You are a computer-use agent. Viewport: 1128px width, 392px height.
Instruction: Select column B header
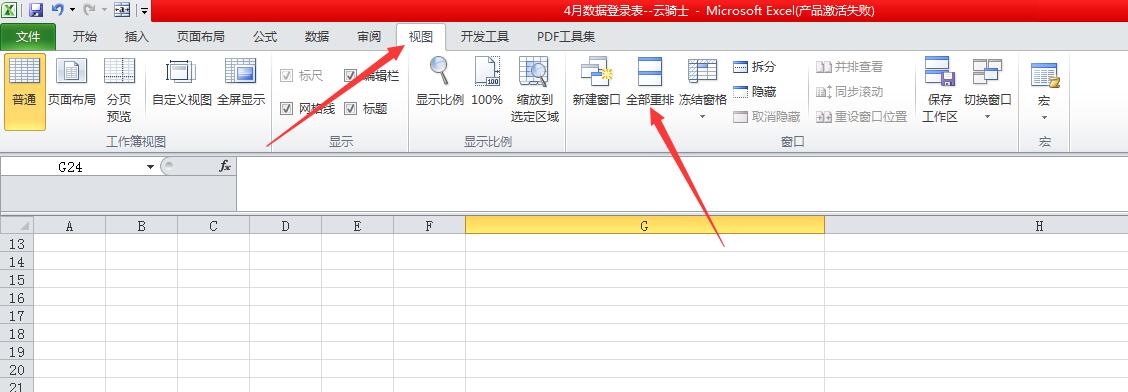pyautogui.click(x=142, y=225)
